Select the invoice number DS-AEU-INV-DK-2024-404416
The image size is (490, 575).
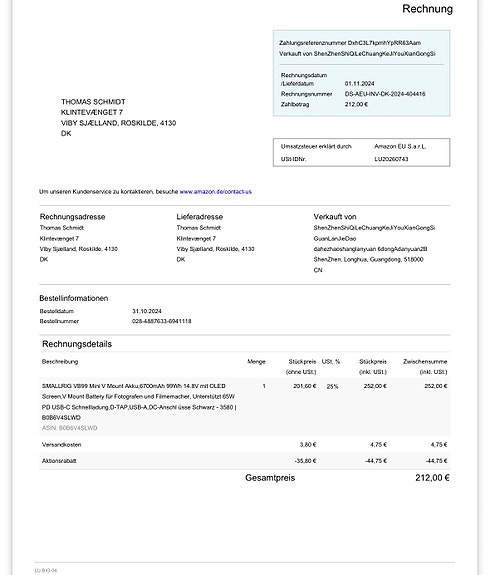point(385,94)
